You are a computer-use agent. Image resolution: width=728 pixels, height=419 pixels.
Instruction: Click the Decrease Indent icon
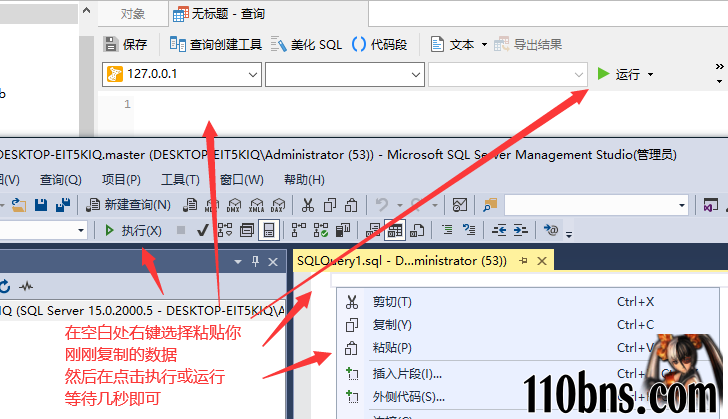point(499,230)
